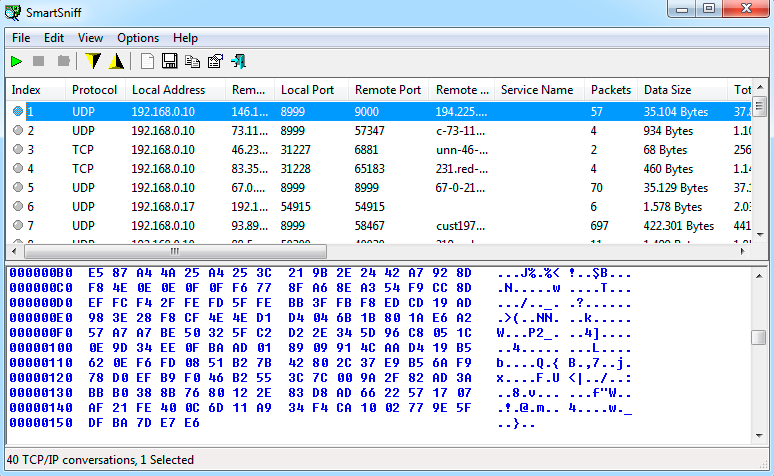Click hex pane scrollbar up arrow
This screenshot has height=476, width=774.
759,276
